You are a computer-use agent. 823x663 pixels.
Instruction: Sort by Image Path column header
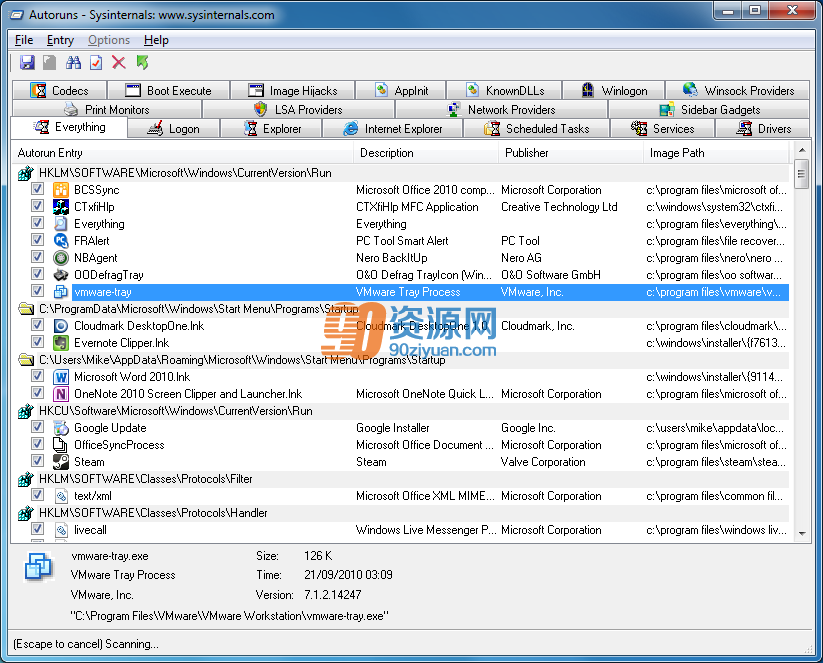(716, 153)
